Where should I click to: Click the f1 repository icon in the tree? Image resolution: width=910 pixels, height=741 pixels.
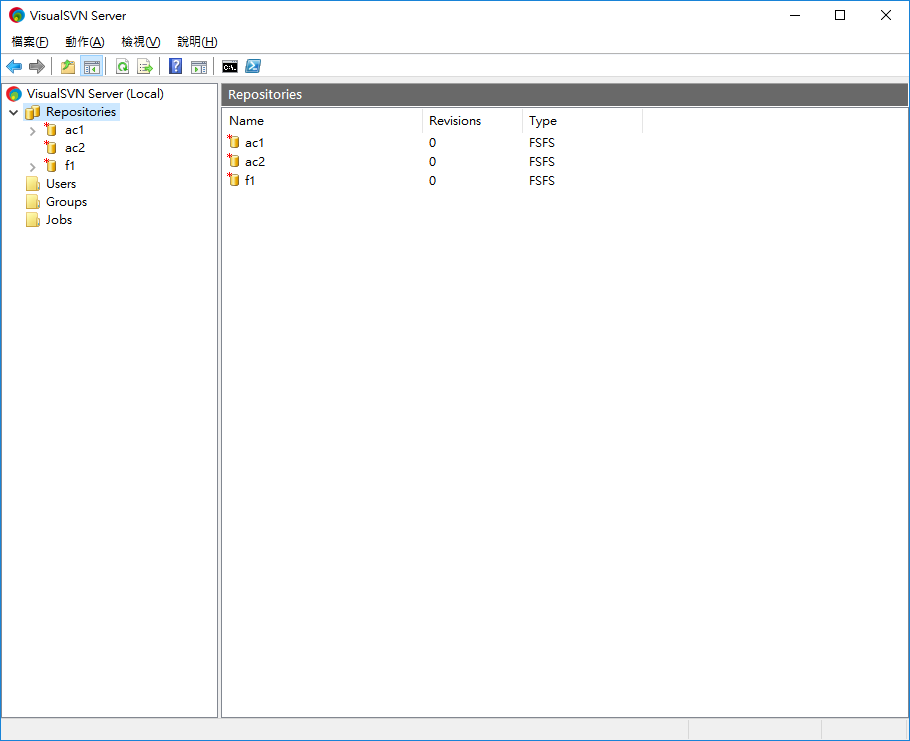[50, 165]
